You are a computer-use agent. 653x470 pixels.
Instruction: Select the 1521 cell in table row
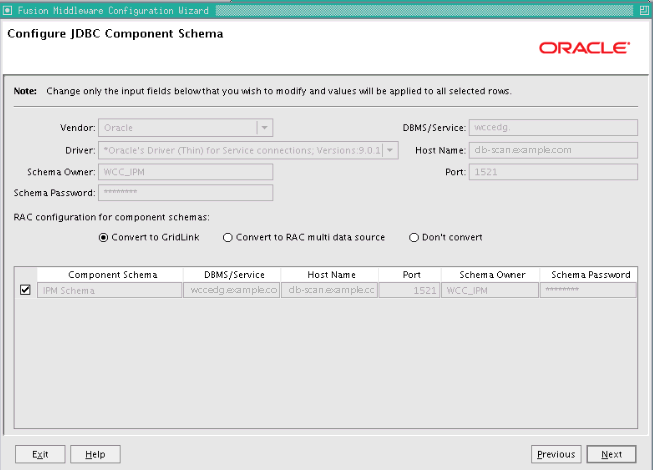(x=409, y=290)
